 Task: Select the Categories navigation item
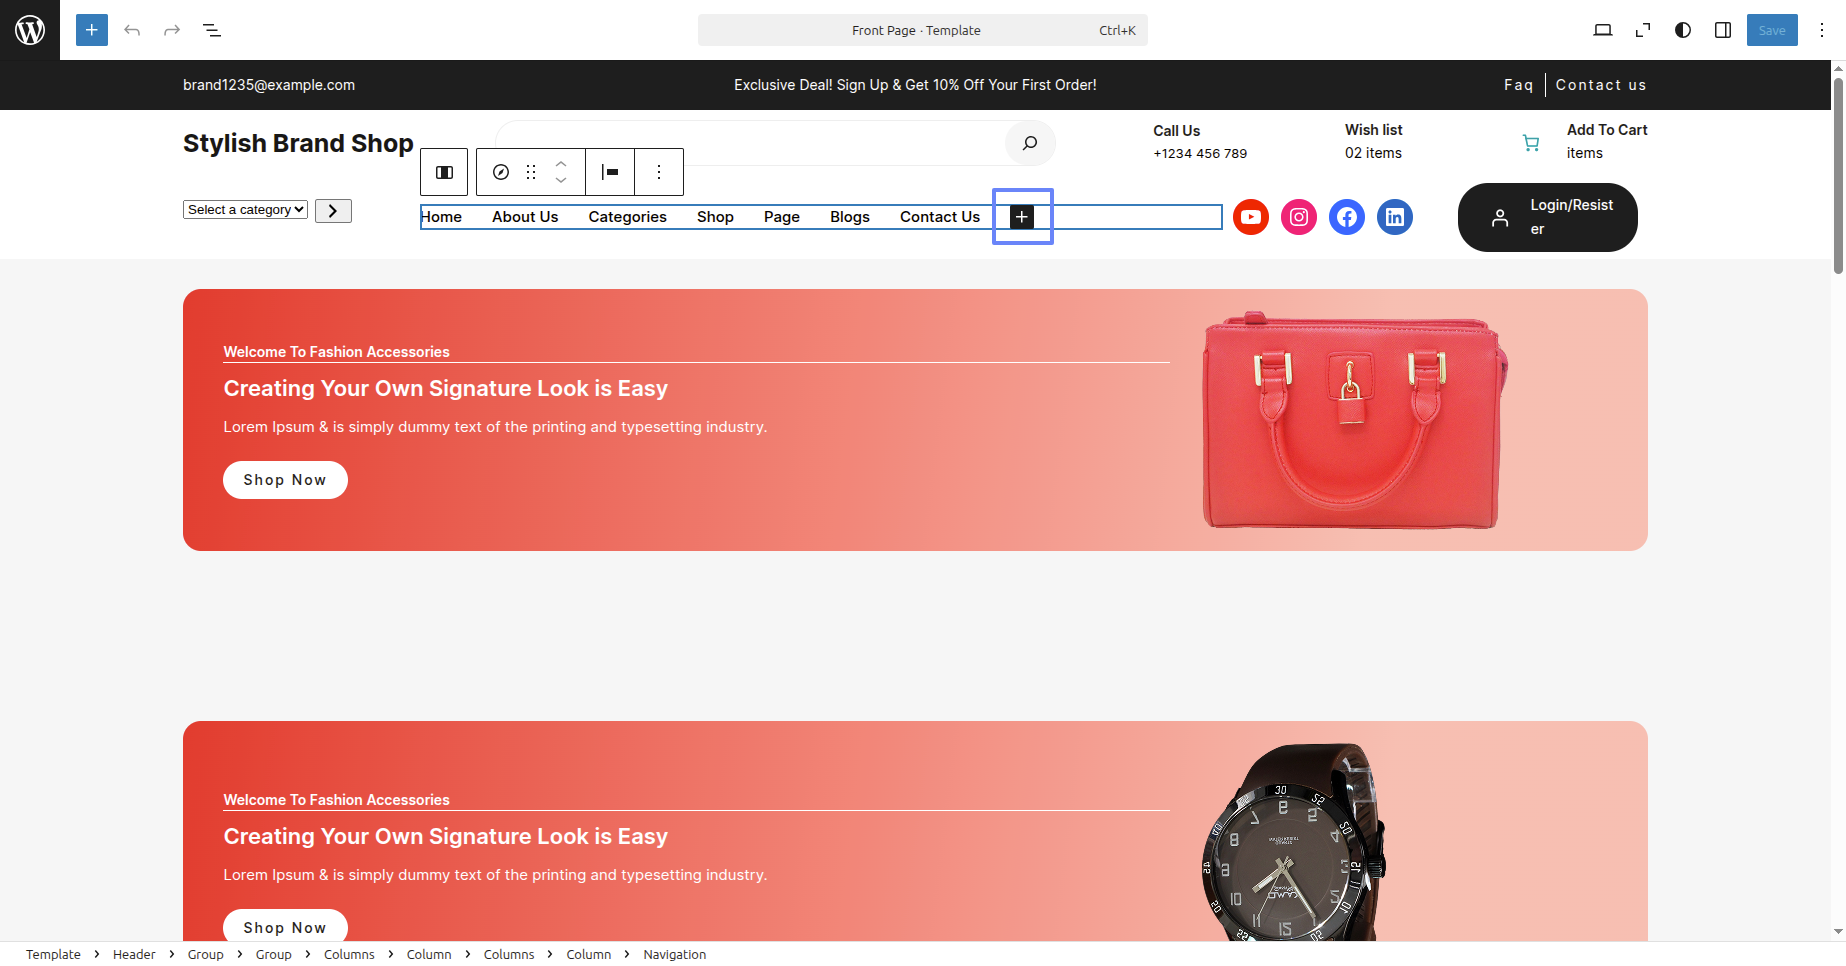tap(627, 217)
